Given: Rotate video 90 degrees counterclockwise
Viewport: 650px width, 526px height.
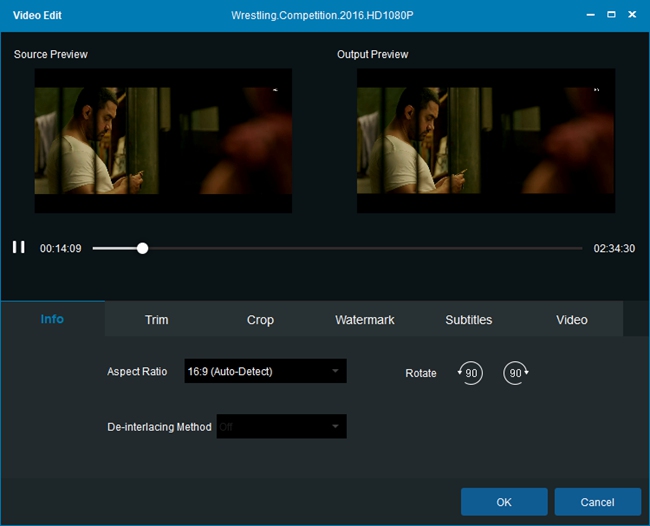Looking at the screenshot, I should [470, 373].
